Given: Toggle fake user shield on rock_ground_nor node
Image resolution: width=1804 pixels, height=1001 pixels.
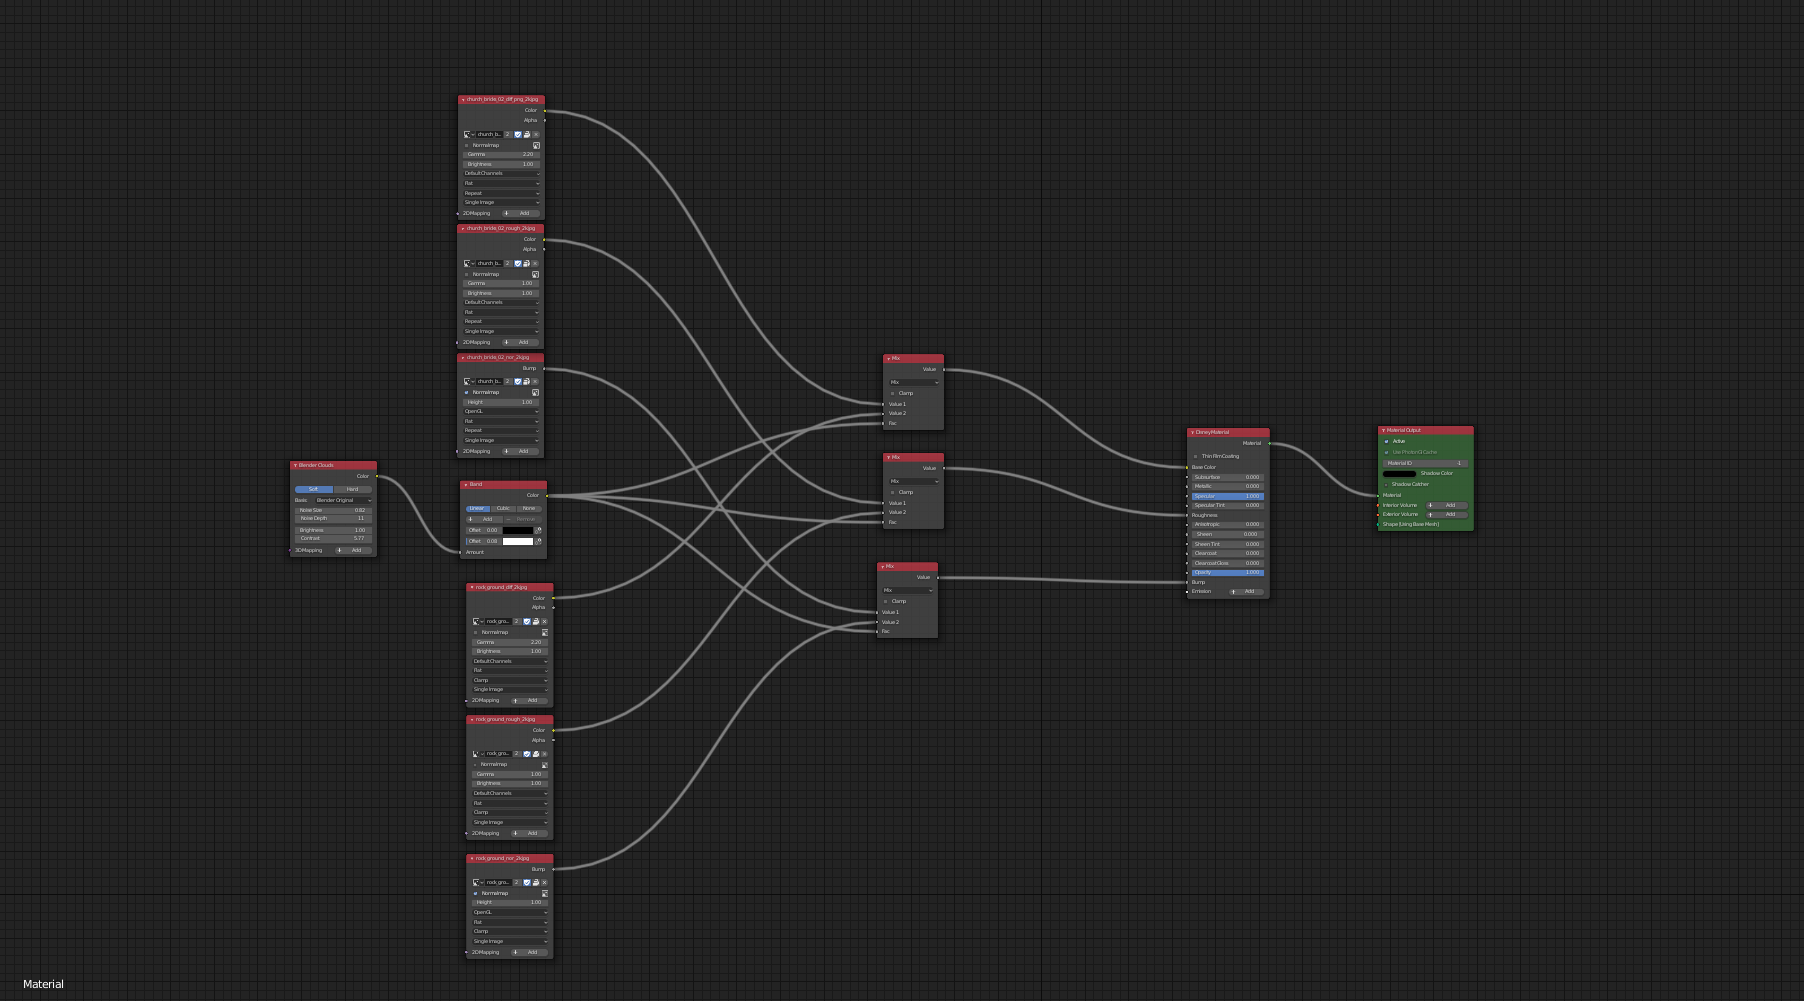Looking at the screenshot, I should point(526,882).
